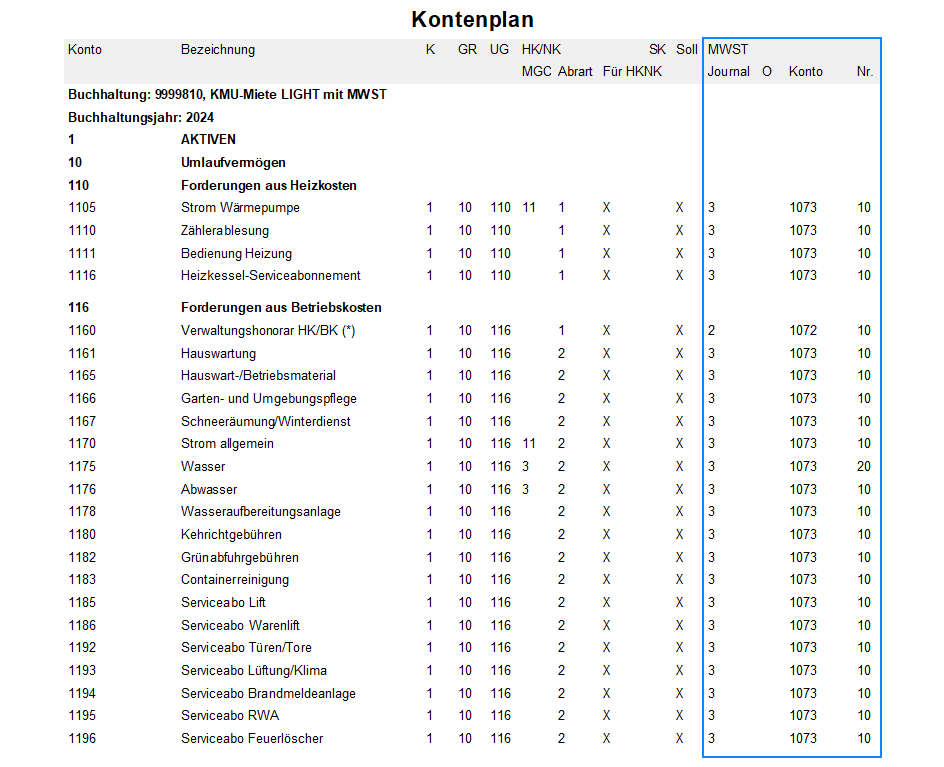Select the Soll column header
Screen dimensions: 944x767
pyautogui.click(x=686, y=49)
